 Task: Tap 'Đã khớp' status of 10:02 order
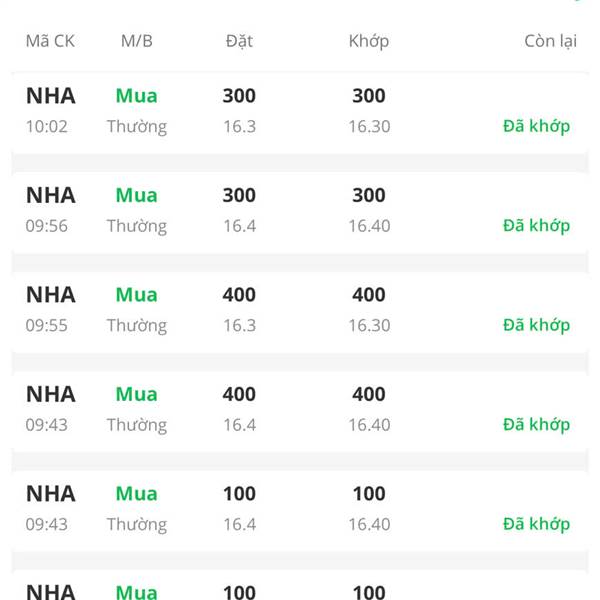point(536,126)
